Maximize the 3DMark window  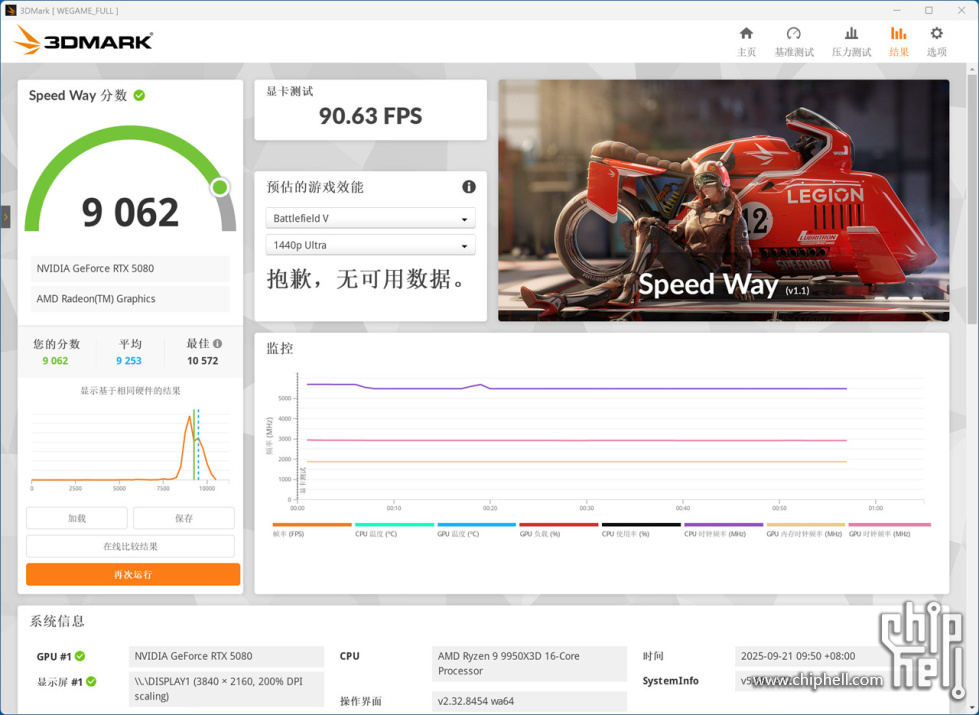[x=929, y=10]
